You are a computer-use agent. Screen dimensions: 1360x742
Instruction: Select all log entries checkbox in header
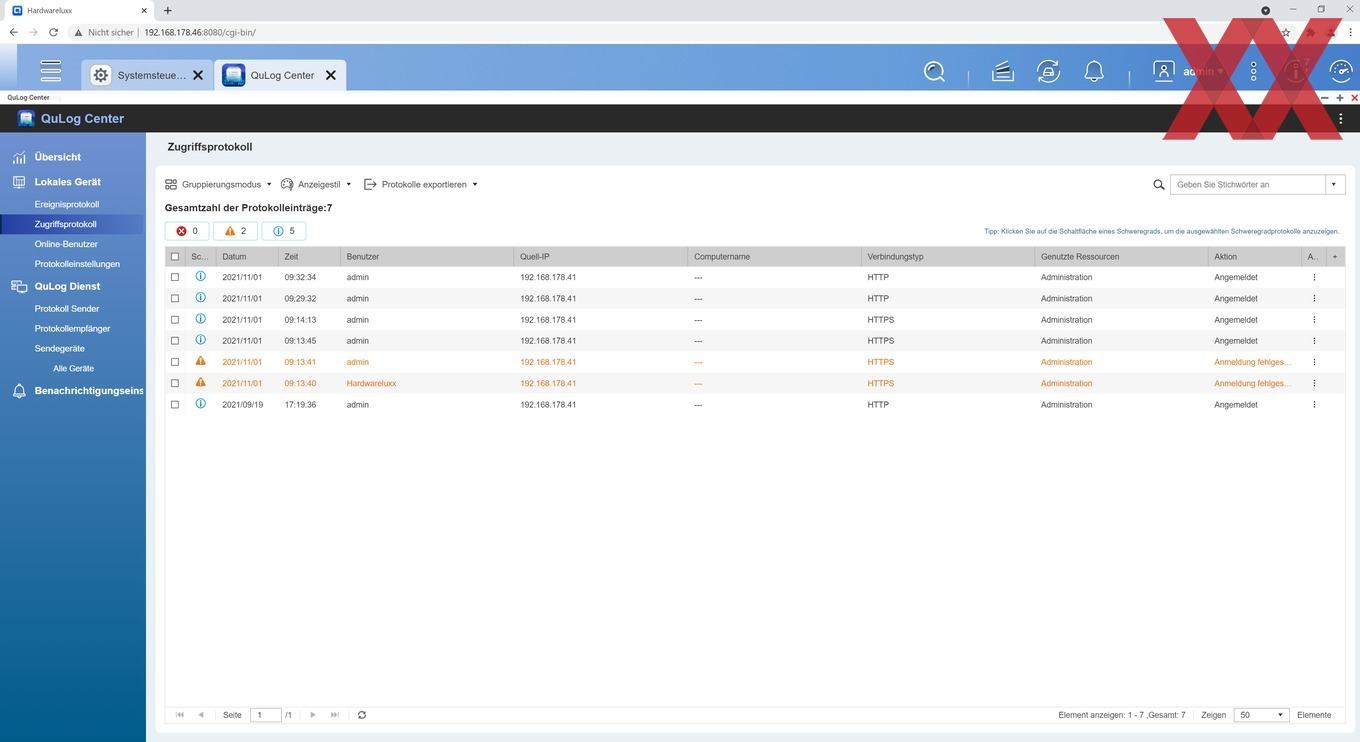tap(175, 257)
